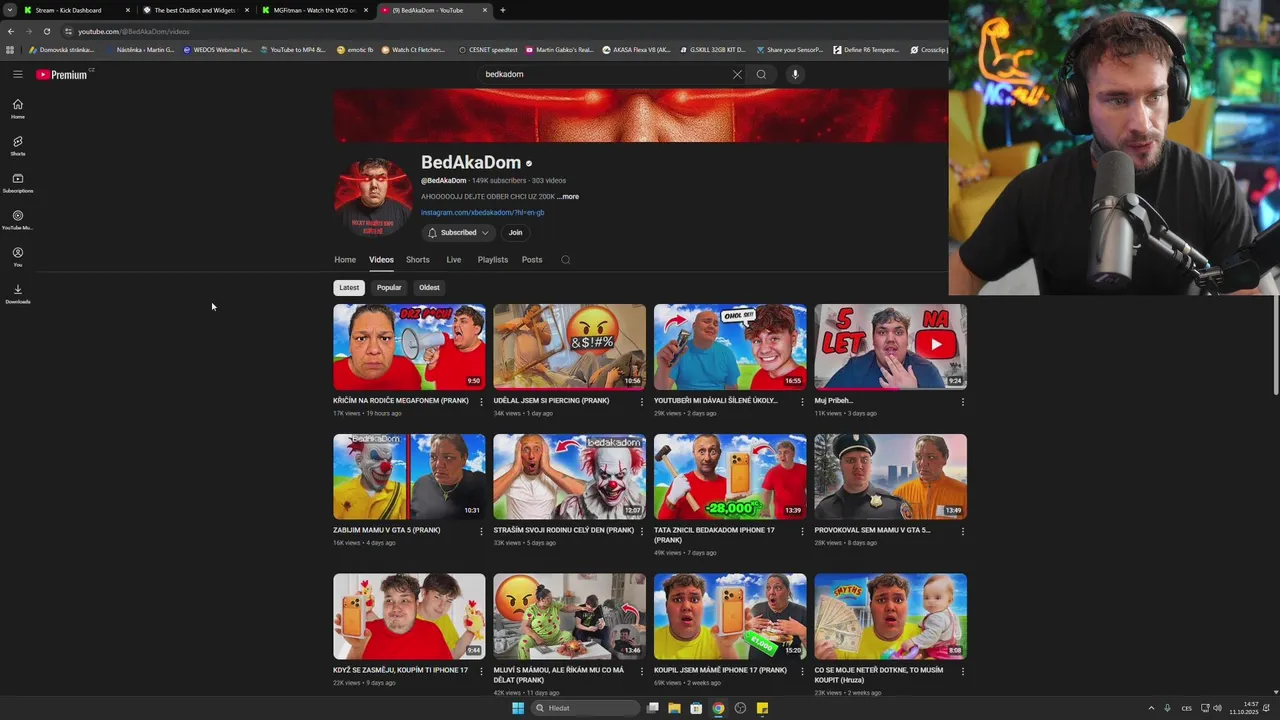Screen dimensions: 1280x720
Task: Open options for TATA ZNICIL BEDAKADOM IPHONE video
Action: click(801, 532)
